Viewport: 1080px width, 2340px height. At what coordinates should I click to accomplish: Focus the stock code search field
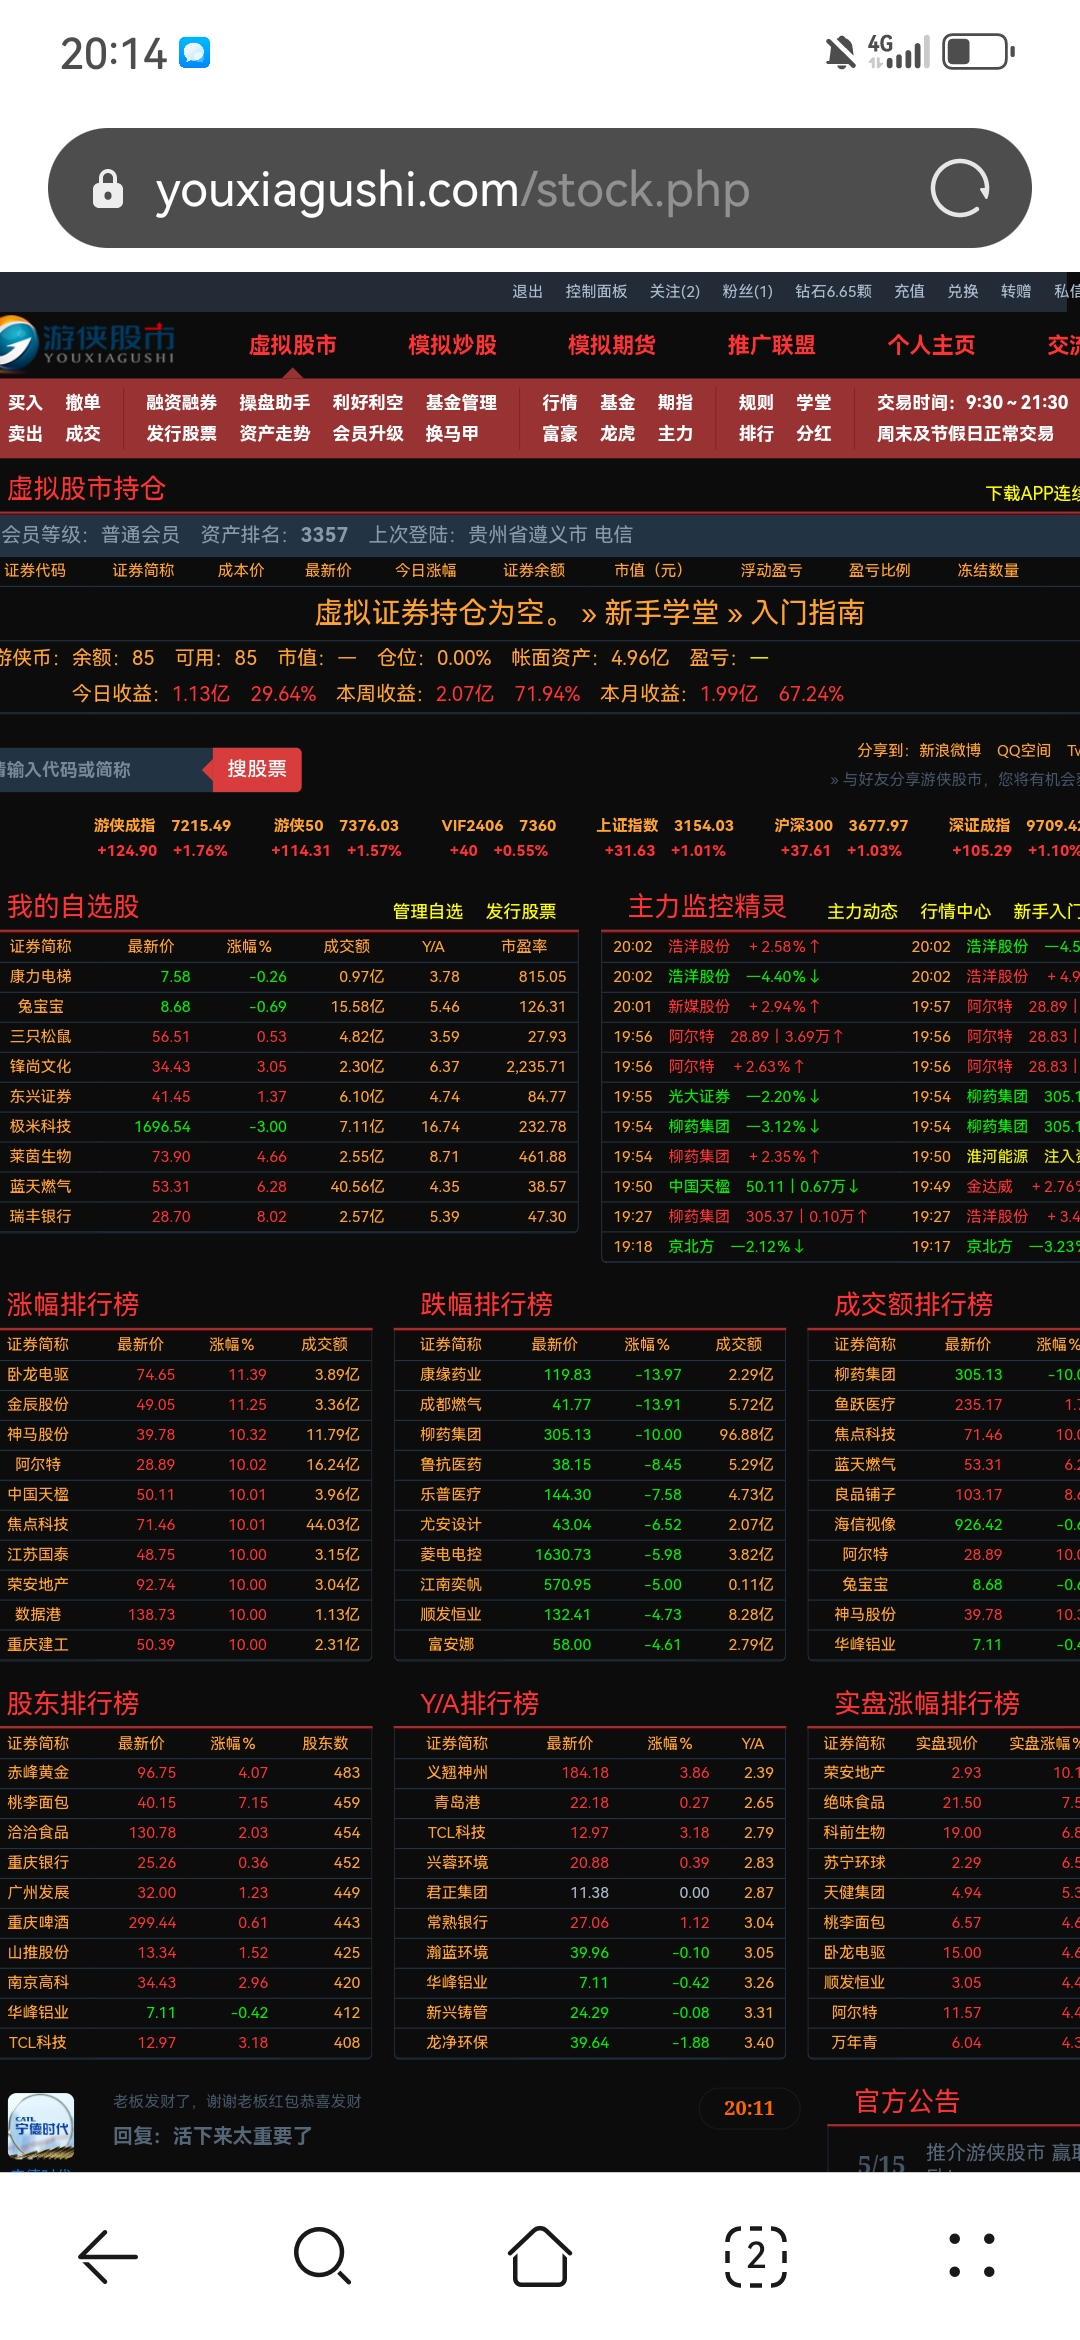tap(100, 769)
